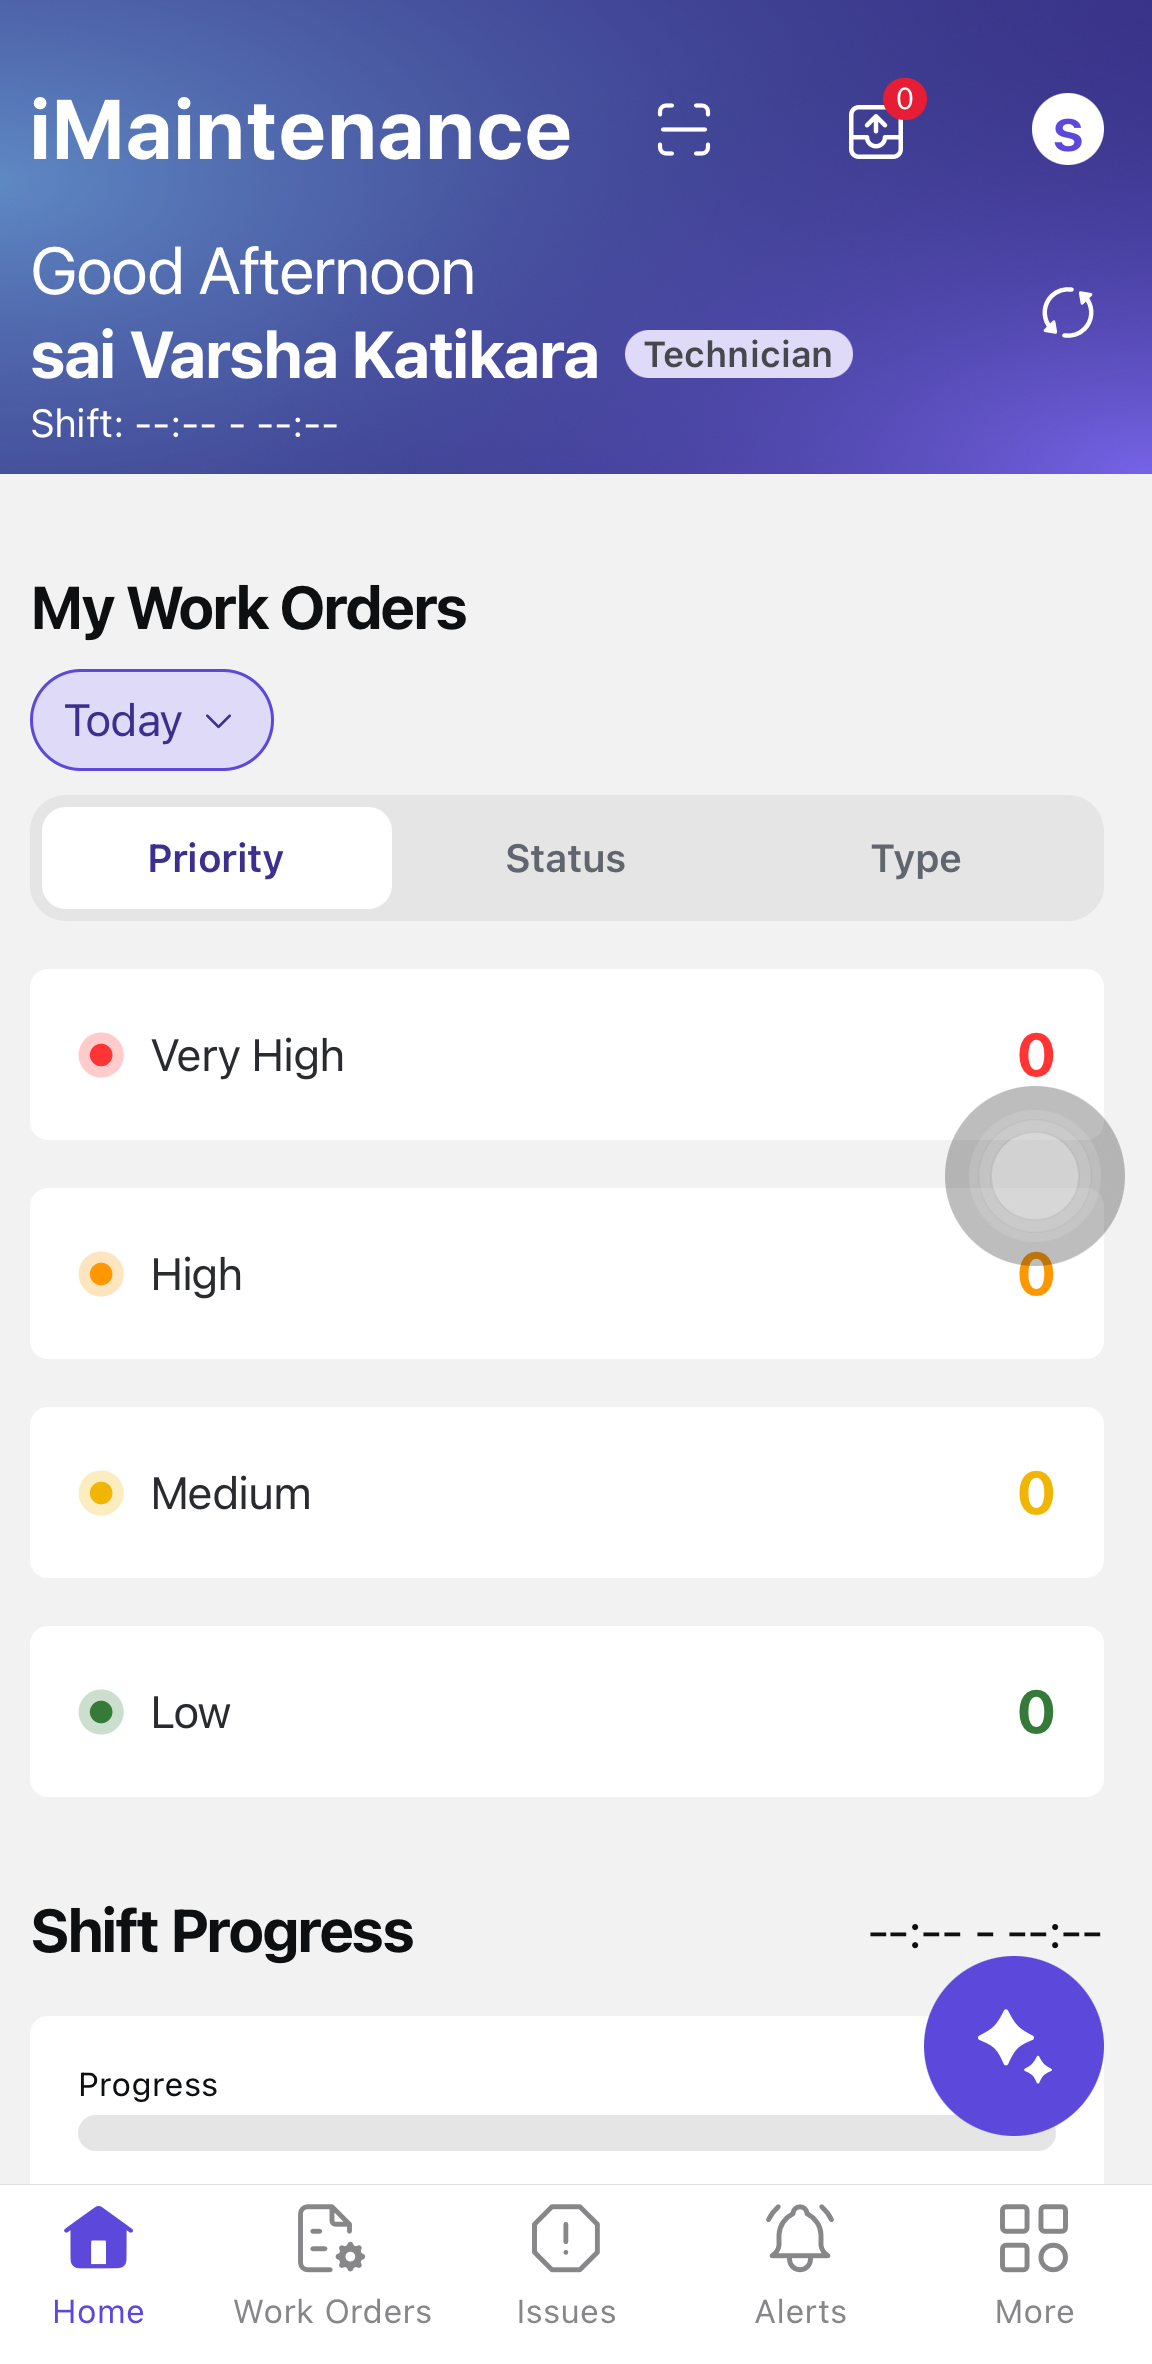Tap the refresh sync icon

[x=1067, y=313]
